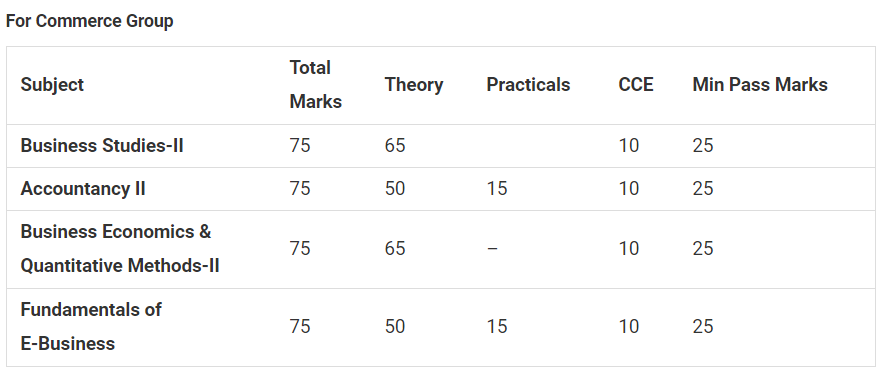This screenshot has height=383, width=893.
Task: Click the Practicals column header
Action: [528, 85]
